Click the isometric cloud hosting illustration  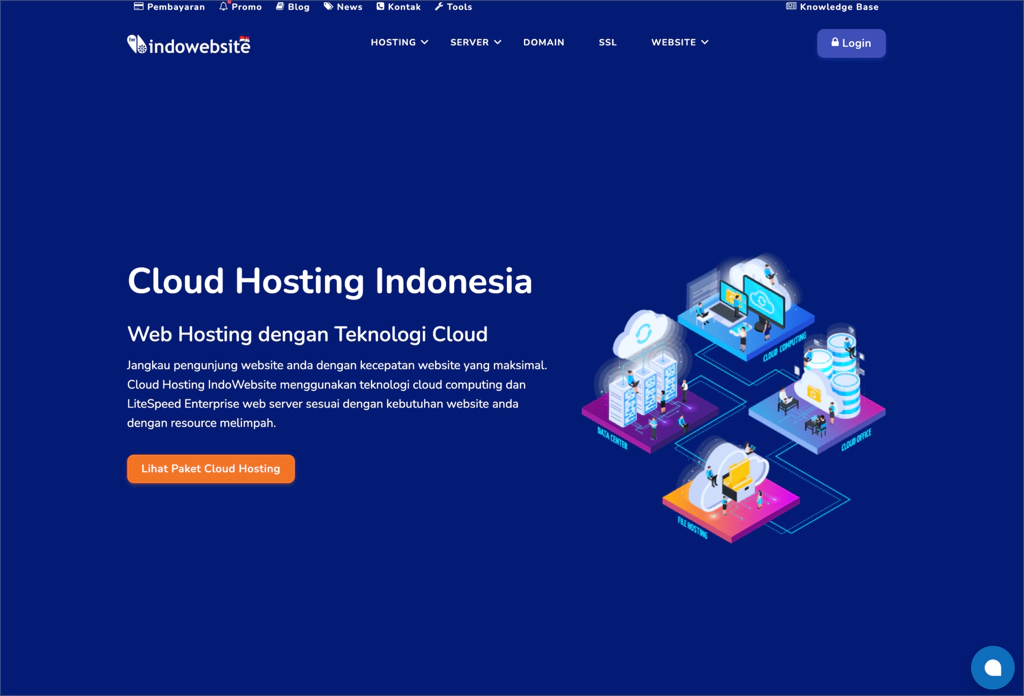pyautogui.click(x=733, y=399)
